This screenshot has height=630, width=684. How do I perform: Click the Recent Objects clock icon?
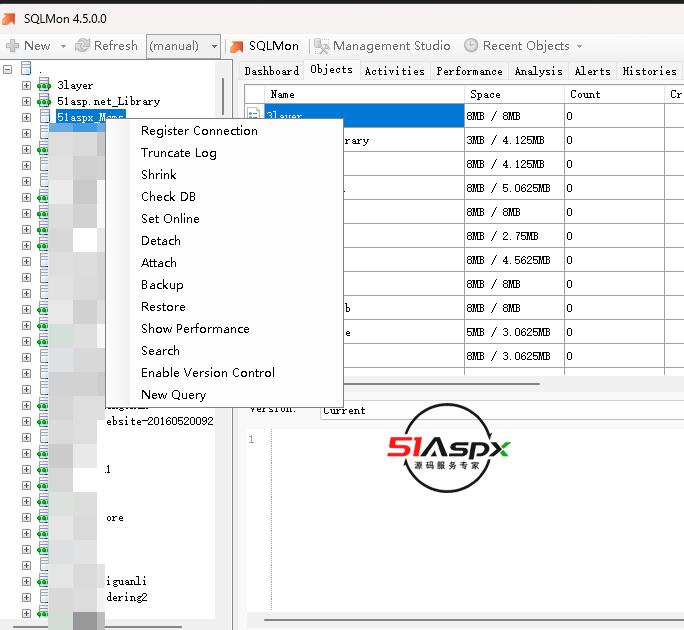tap(471, 46)
